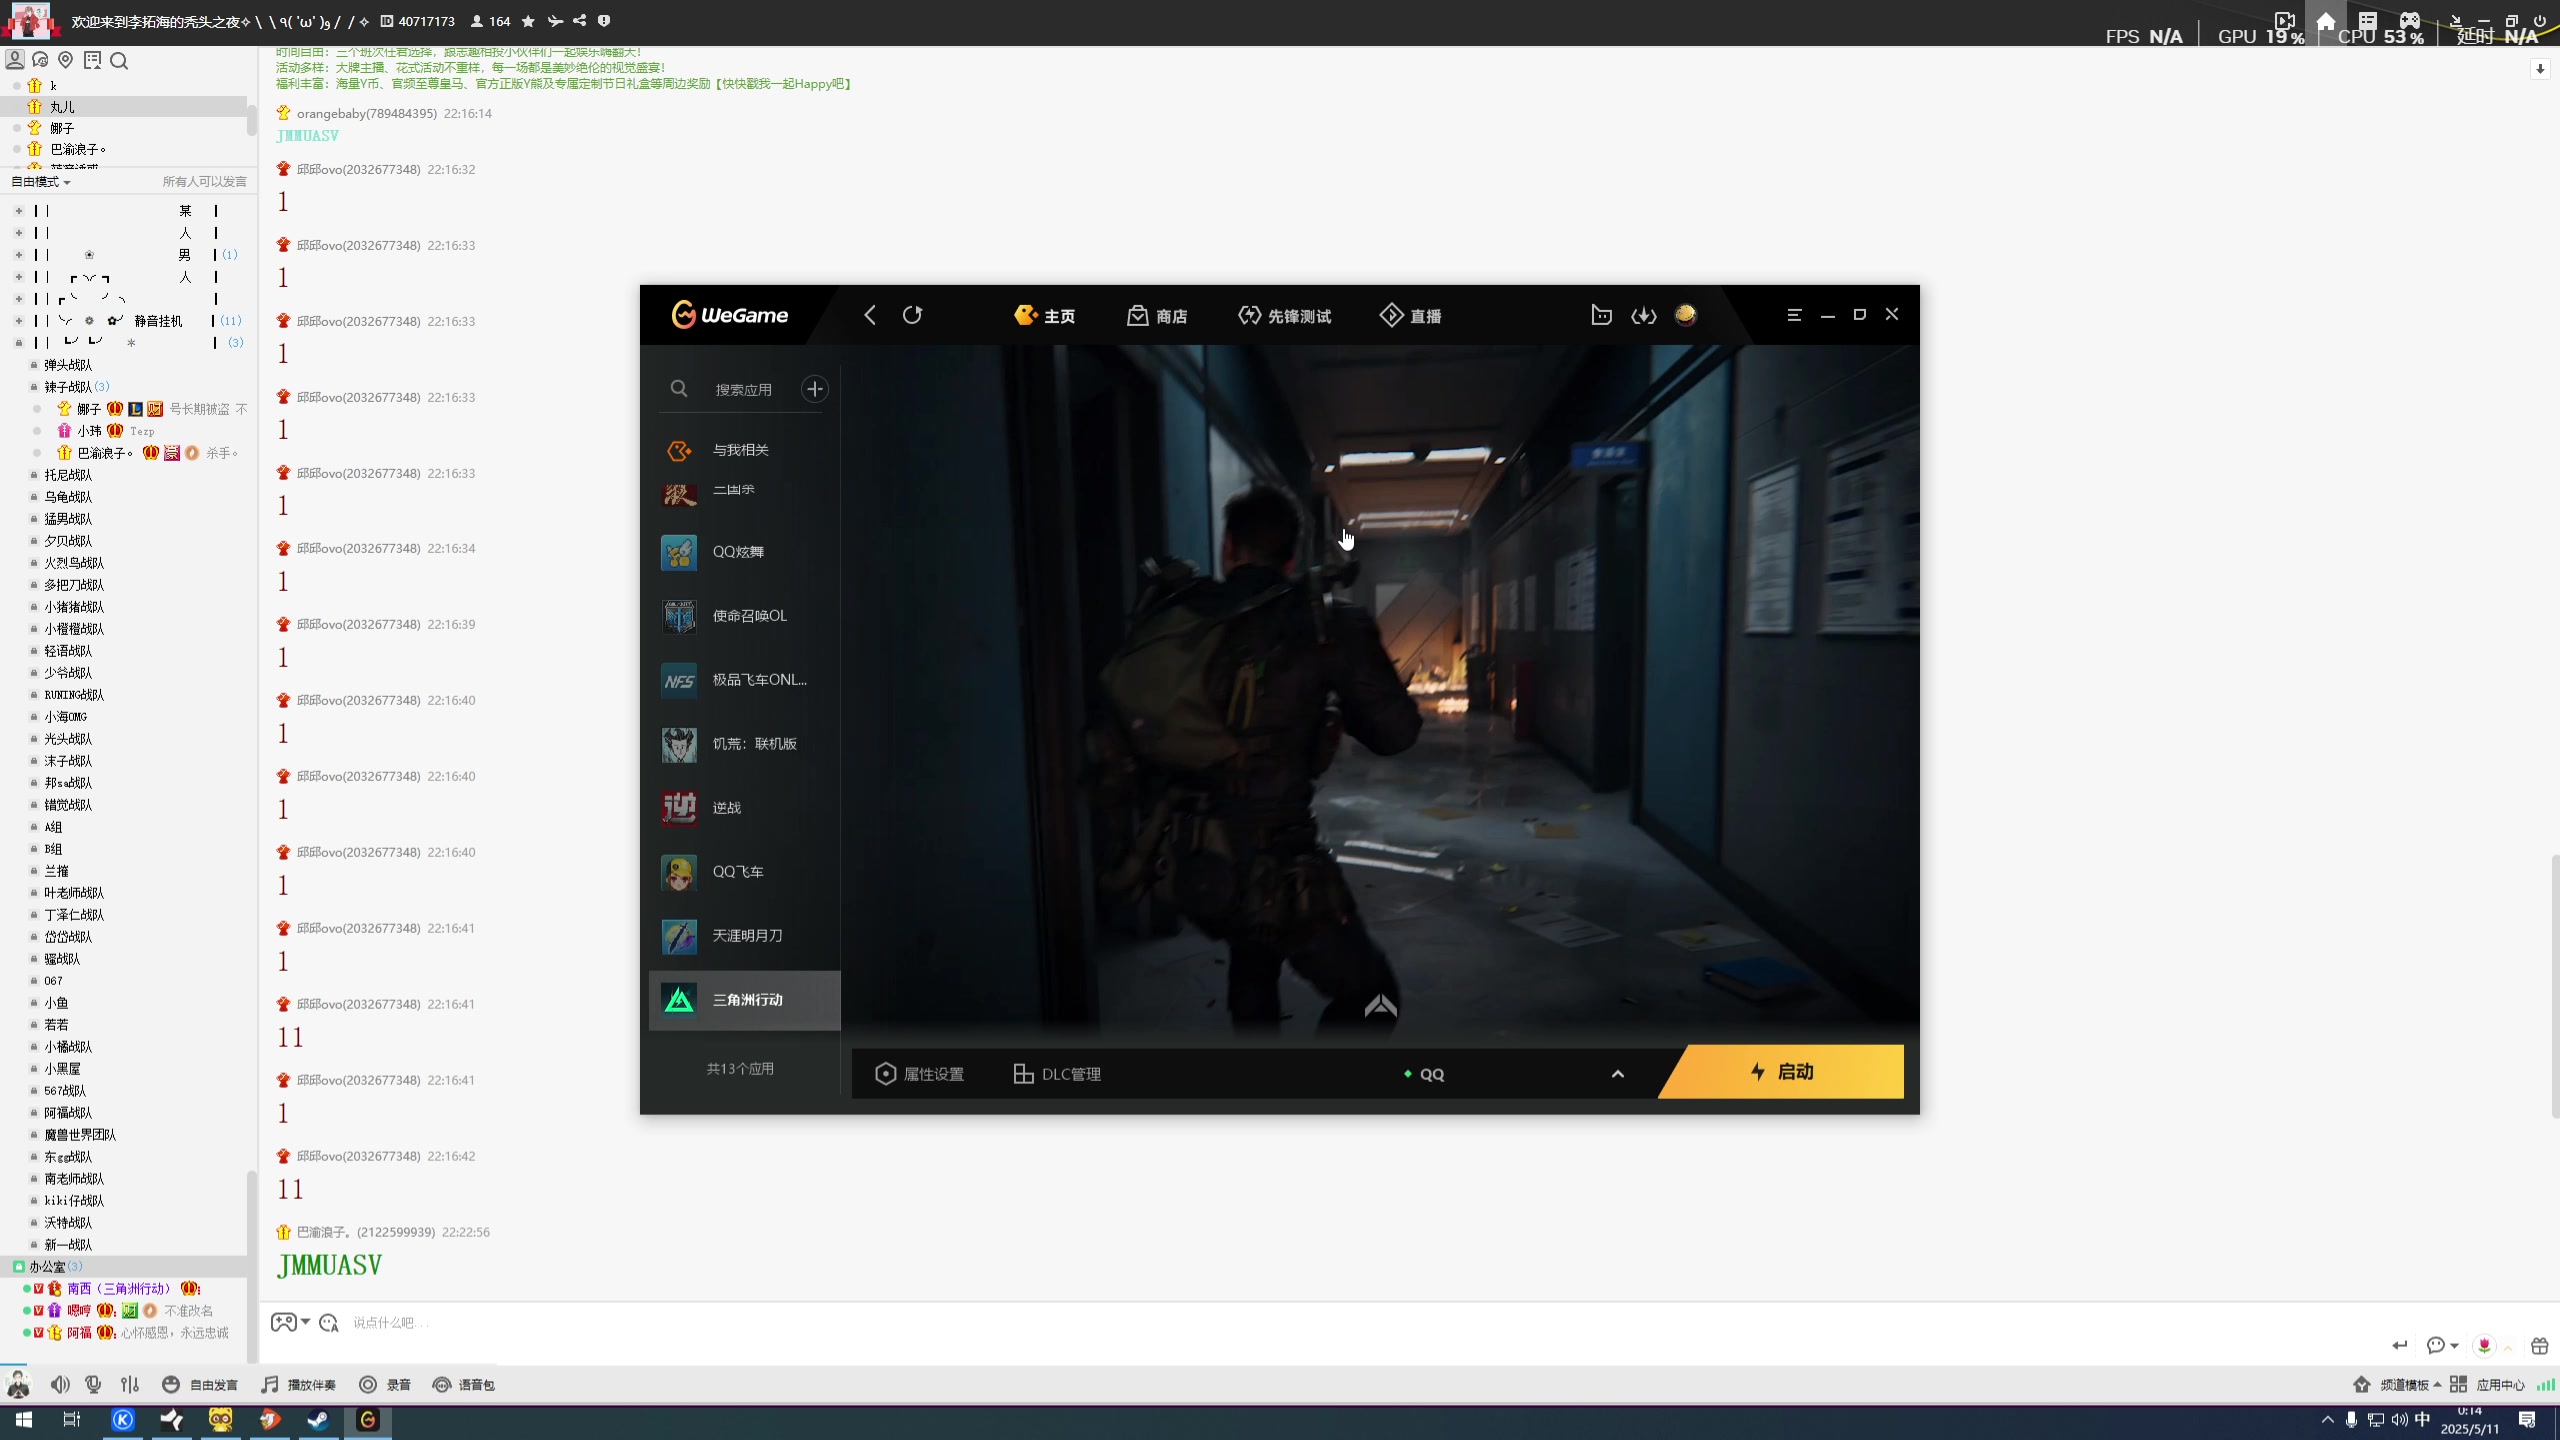Expand the 乌龟战队 subchannel
2560x1440 pixels.
[x=33, y=497]
